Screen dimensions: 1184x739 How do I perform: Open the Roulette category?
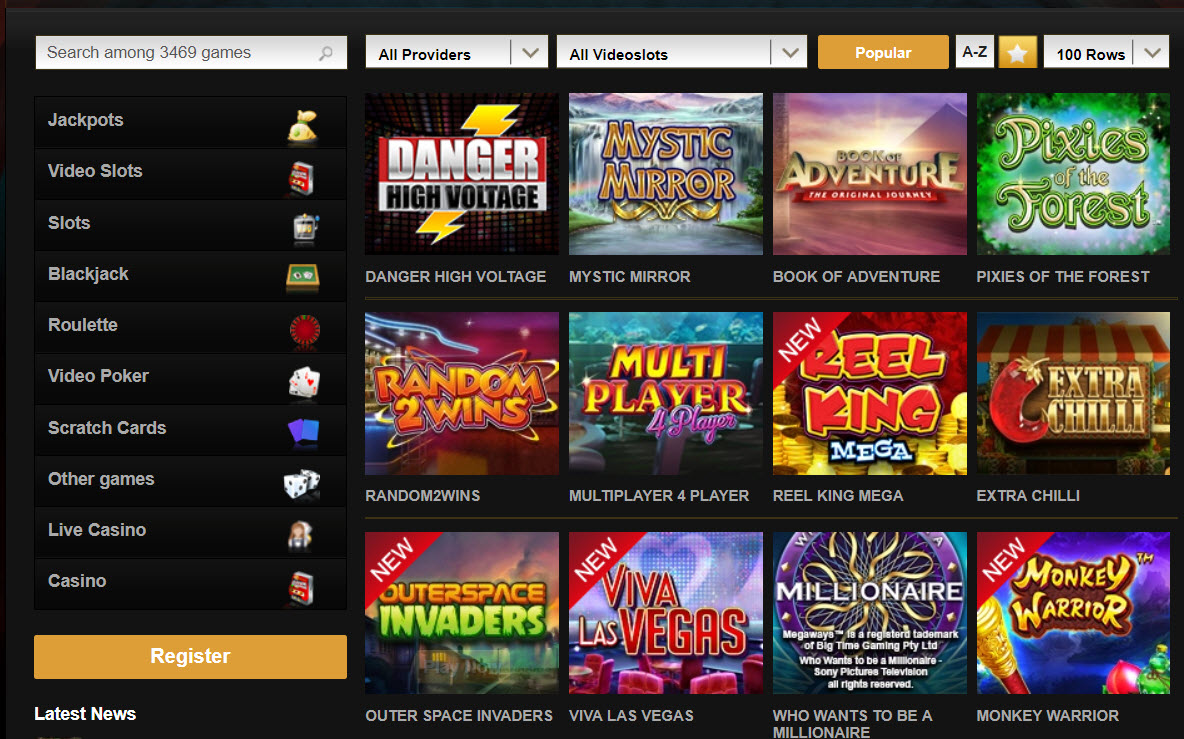[190, 327]
